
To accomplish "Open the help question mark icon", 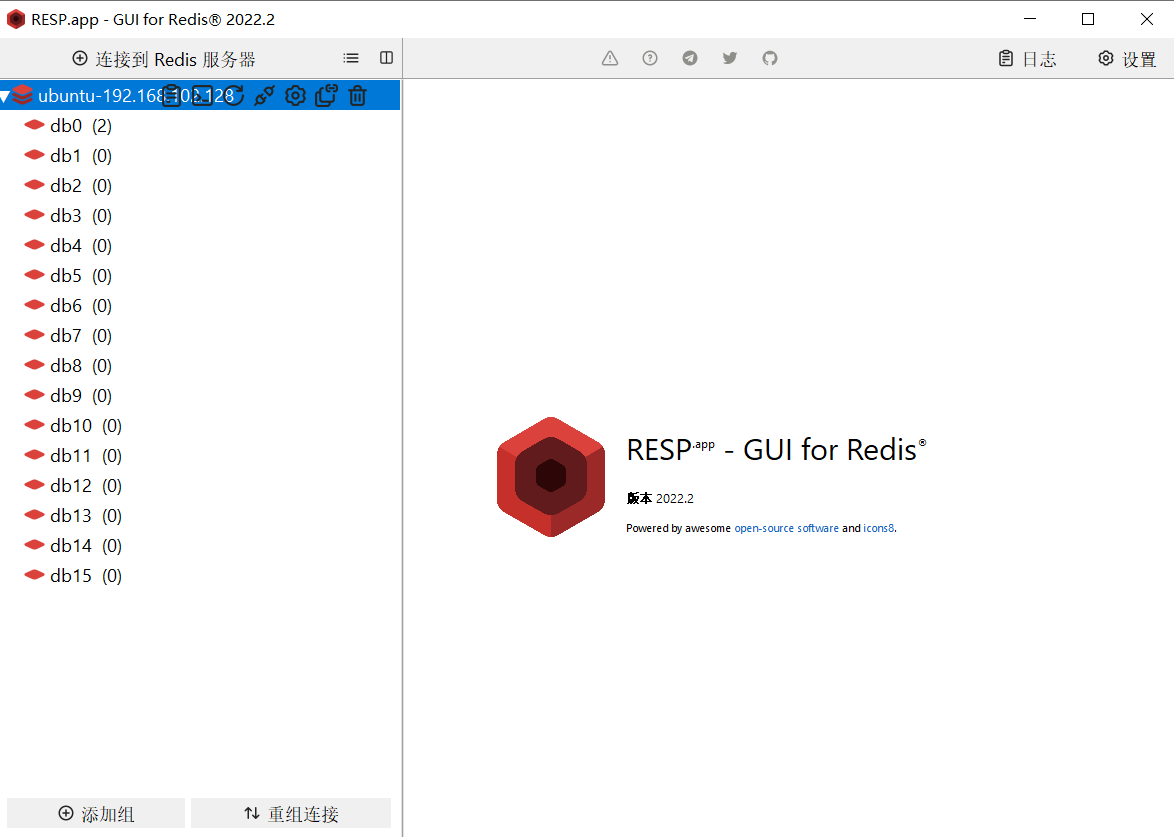I will coord(650,58).
